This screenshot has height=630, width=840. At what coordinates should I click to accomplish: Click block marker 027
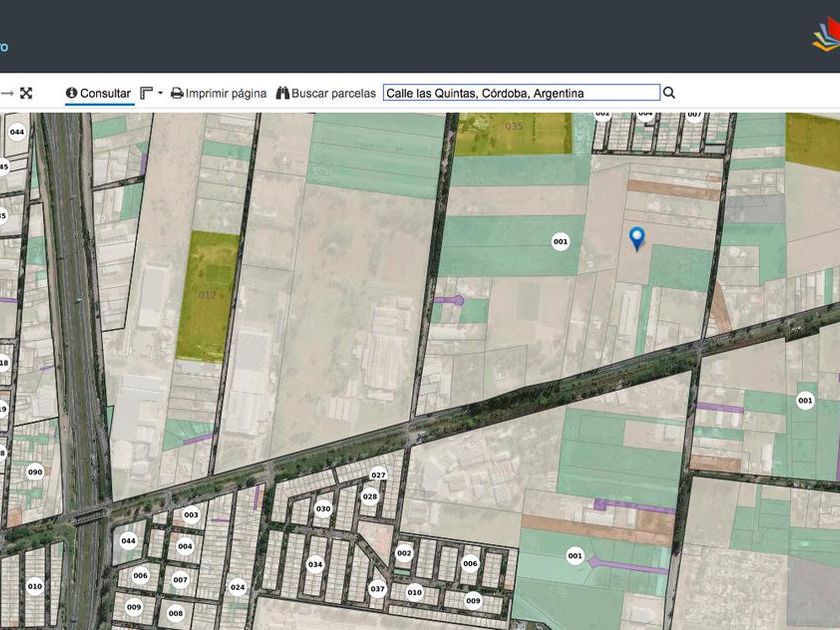[378, 475]
